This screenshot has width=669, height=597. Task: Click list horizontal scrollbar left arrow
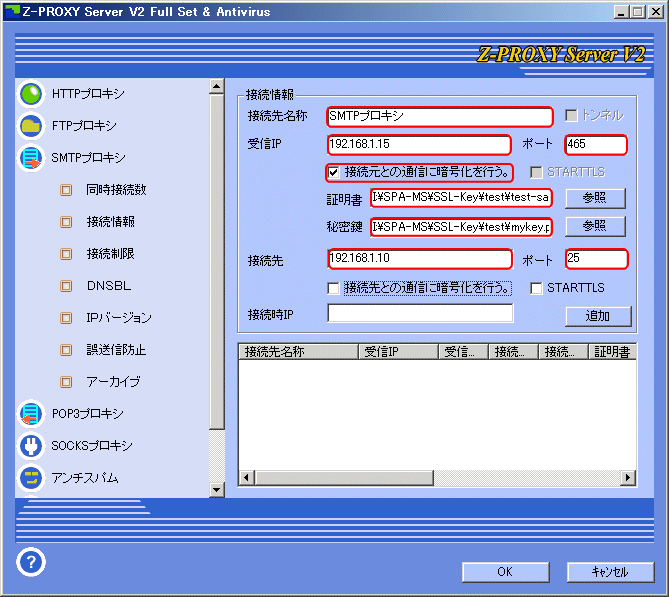[x=246, y=477]
